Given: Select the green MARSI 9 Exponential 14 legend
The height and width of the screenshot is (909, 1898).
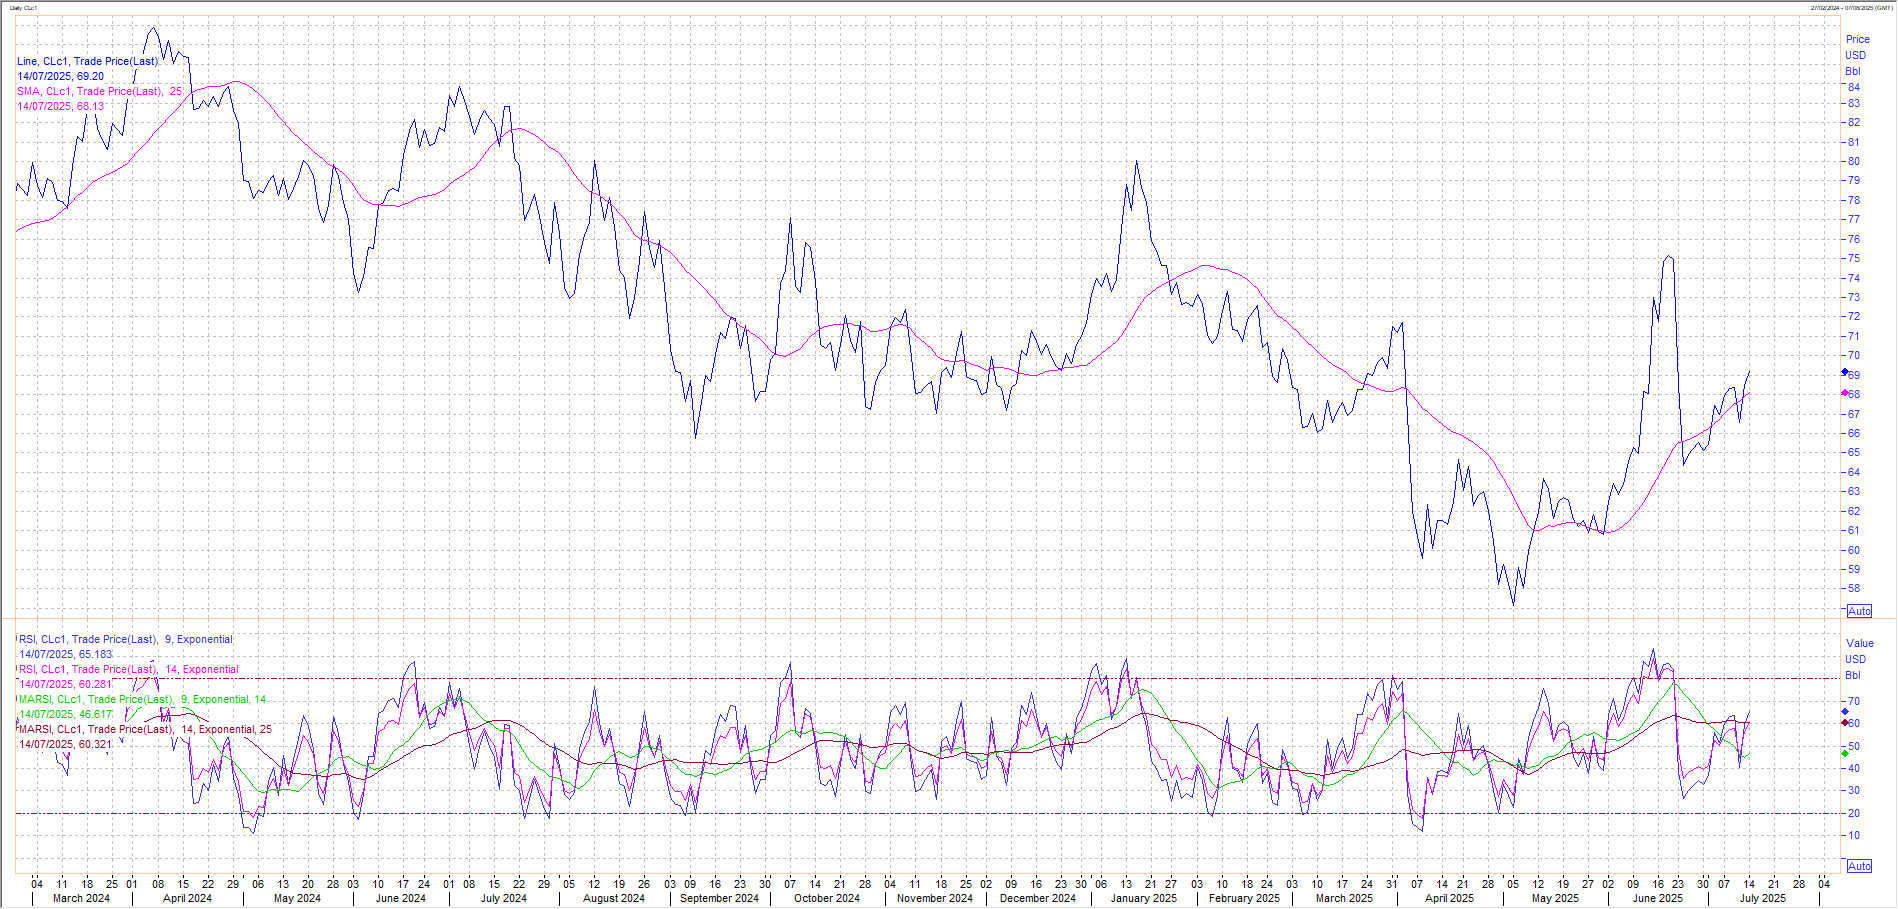Looking at the screenshot, I should point(143,699).
